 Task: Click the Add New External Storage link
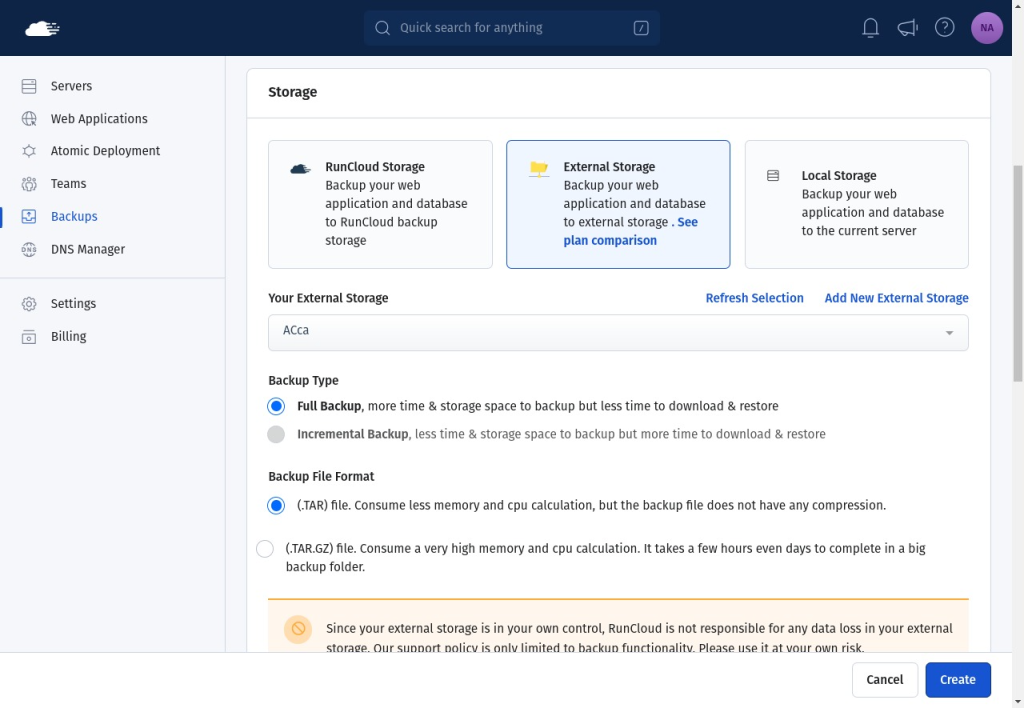(x=896, y=298)
